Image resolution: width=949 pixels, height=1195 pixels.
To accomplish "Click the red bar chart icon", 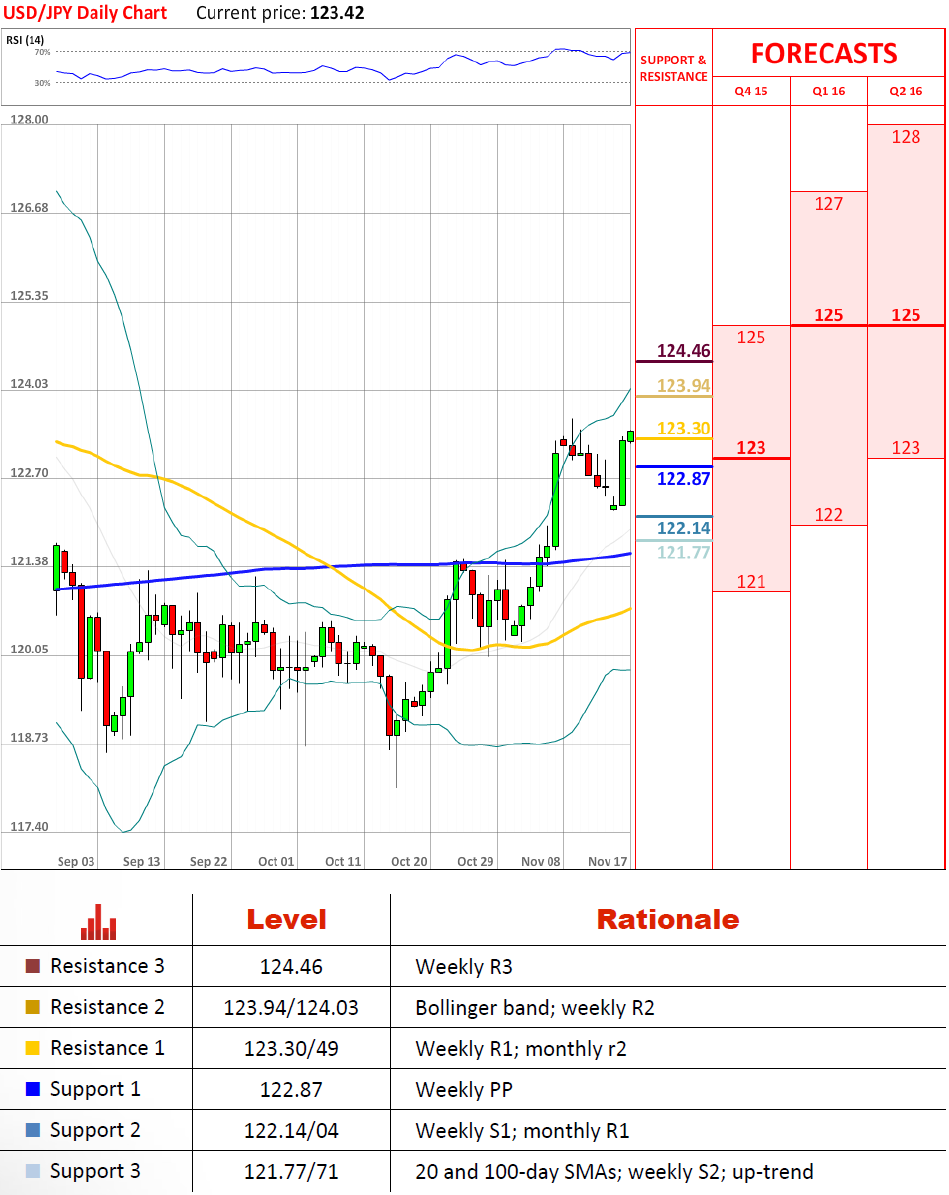I will (x=98, y=922).
